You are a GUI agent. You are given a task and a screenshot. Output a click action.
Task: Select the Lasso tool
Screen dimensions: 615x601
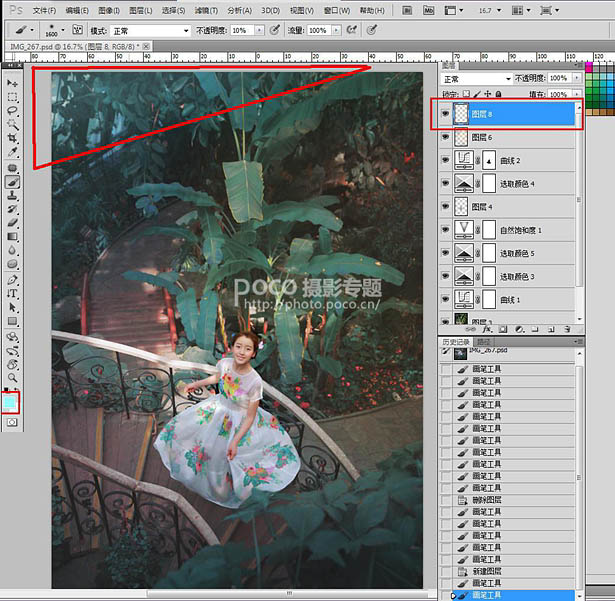tap(13, 111)
